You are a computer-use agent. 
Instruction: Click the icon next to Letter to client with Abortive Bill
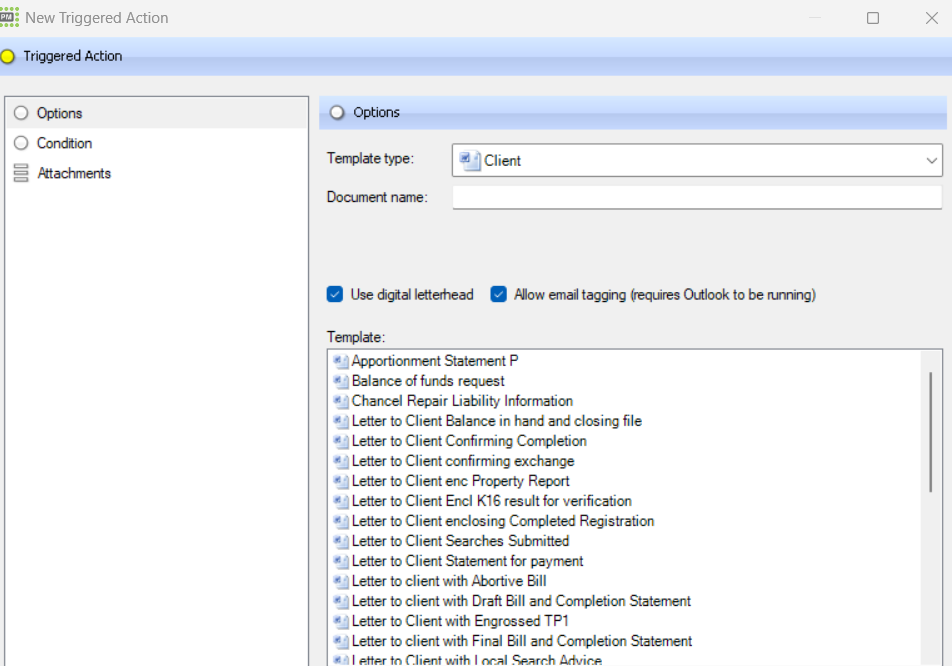click(340, 581)
